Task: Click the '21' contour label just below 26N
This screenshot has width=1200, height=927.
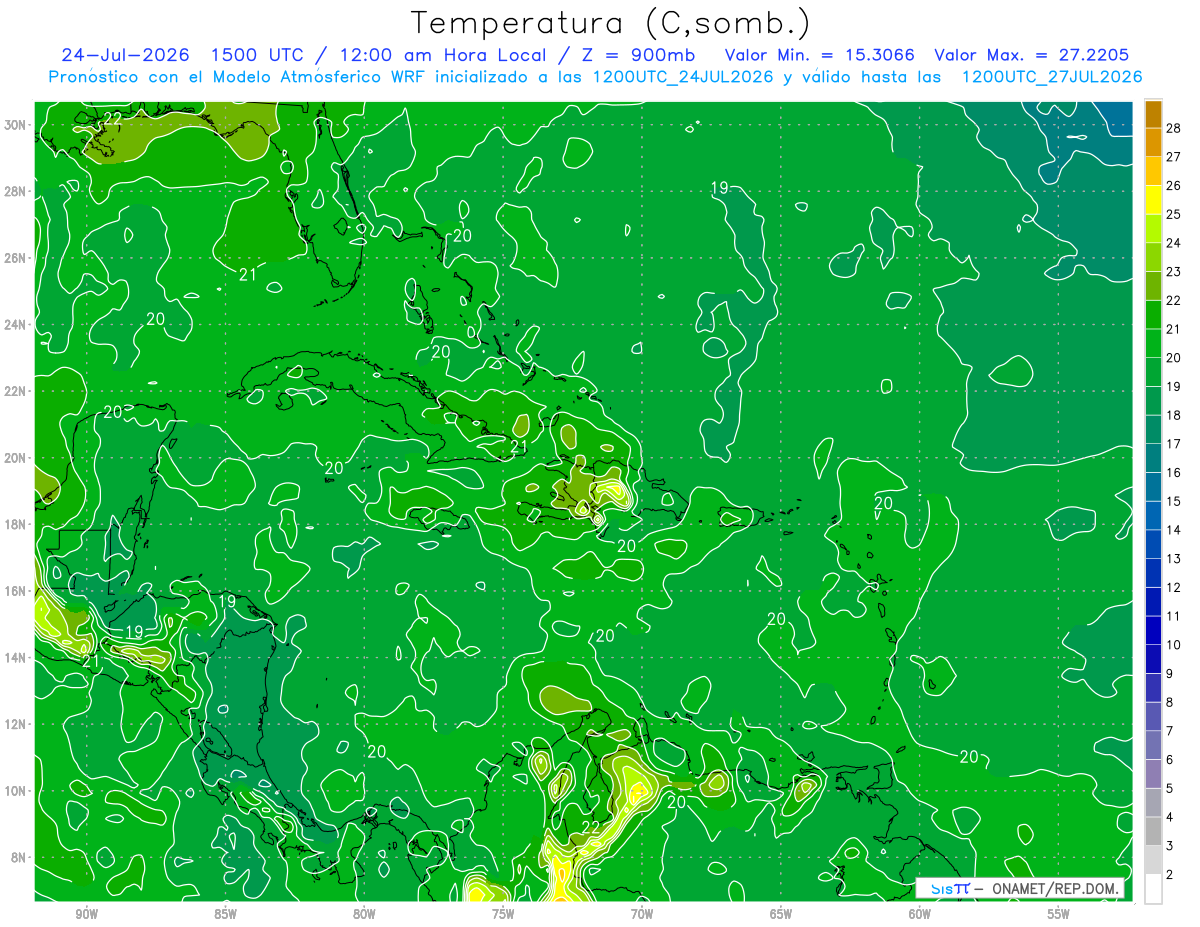Action: coord(249,274)
